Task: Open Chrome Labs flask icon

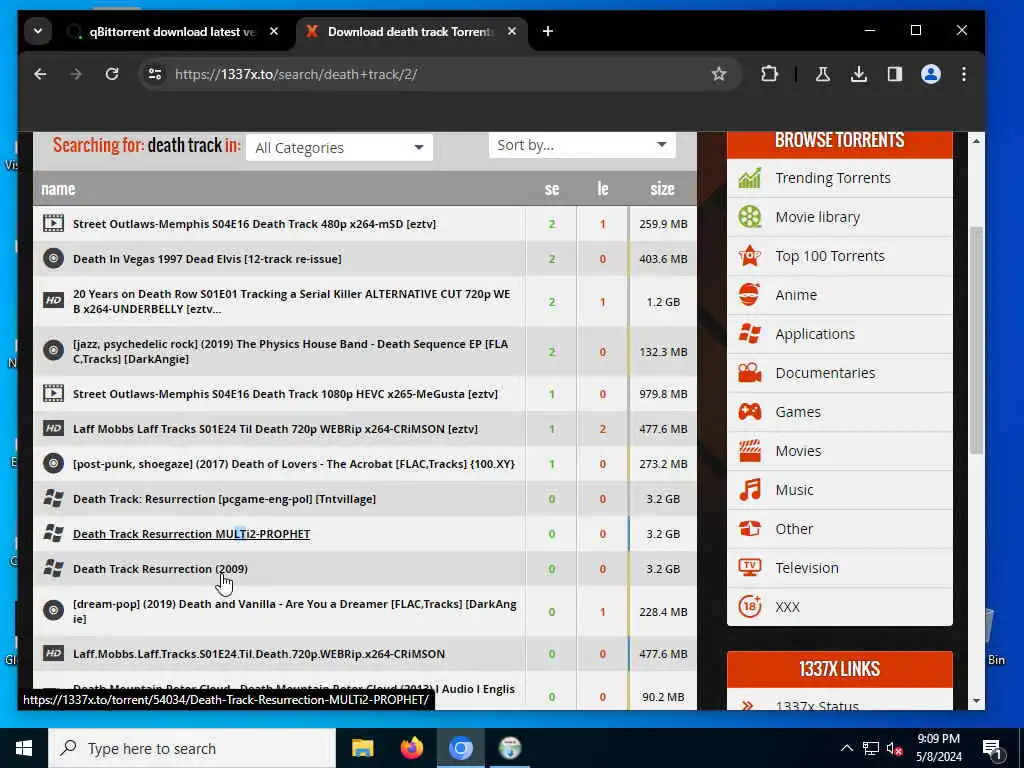Action: 823,74
